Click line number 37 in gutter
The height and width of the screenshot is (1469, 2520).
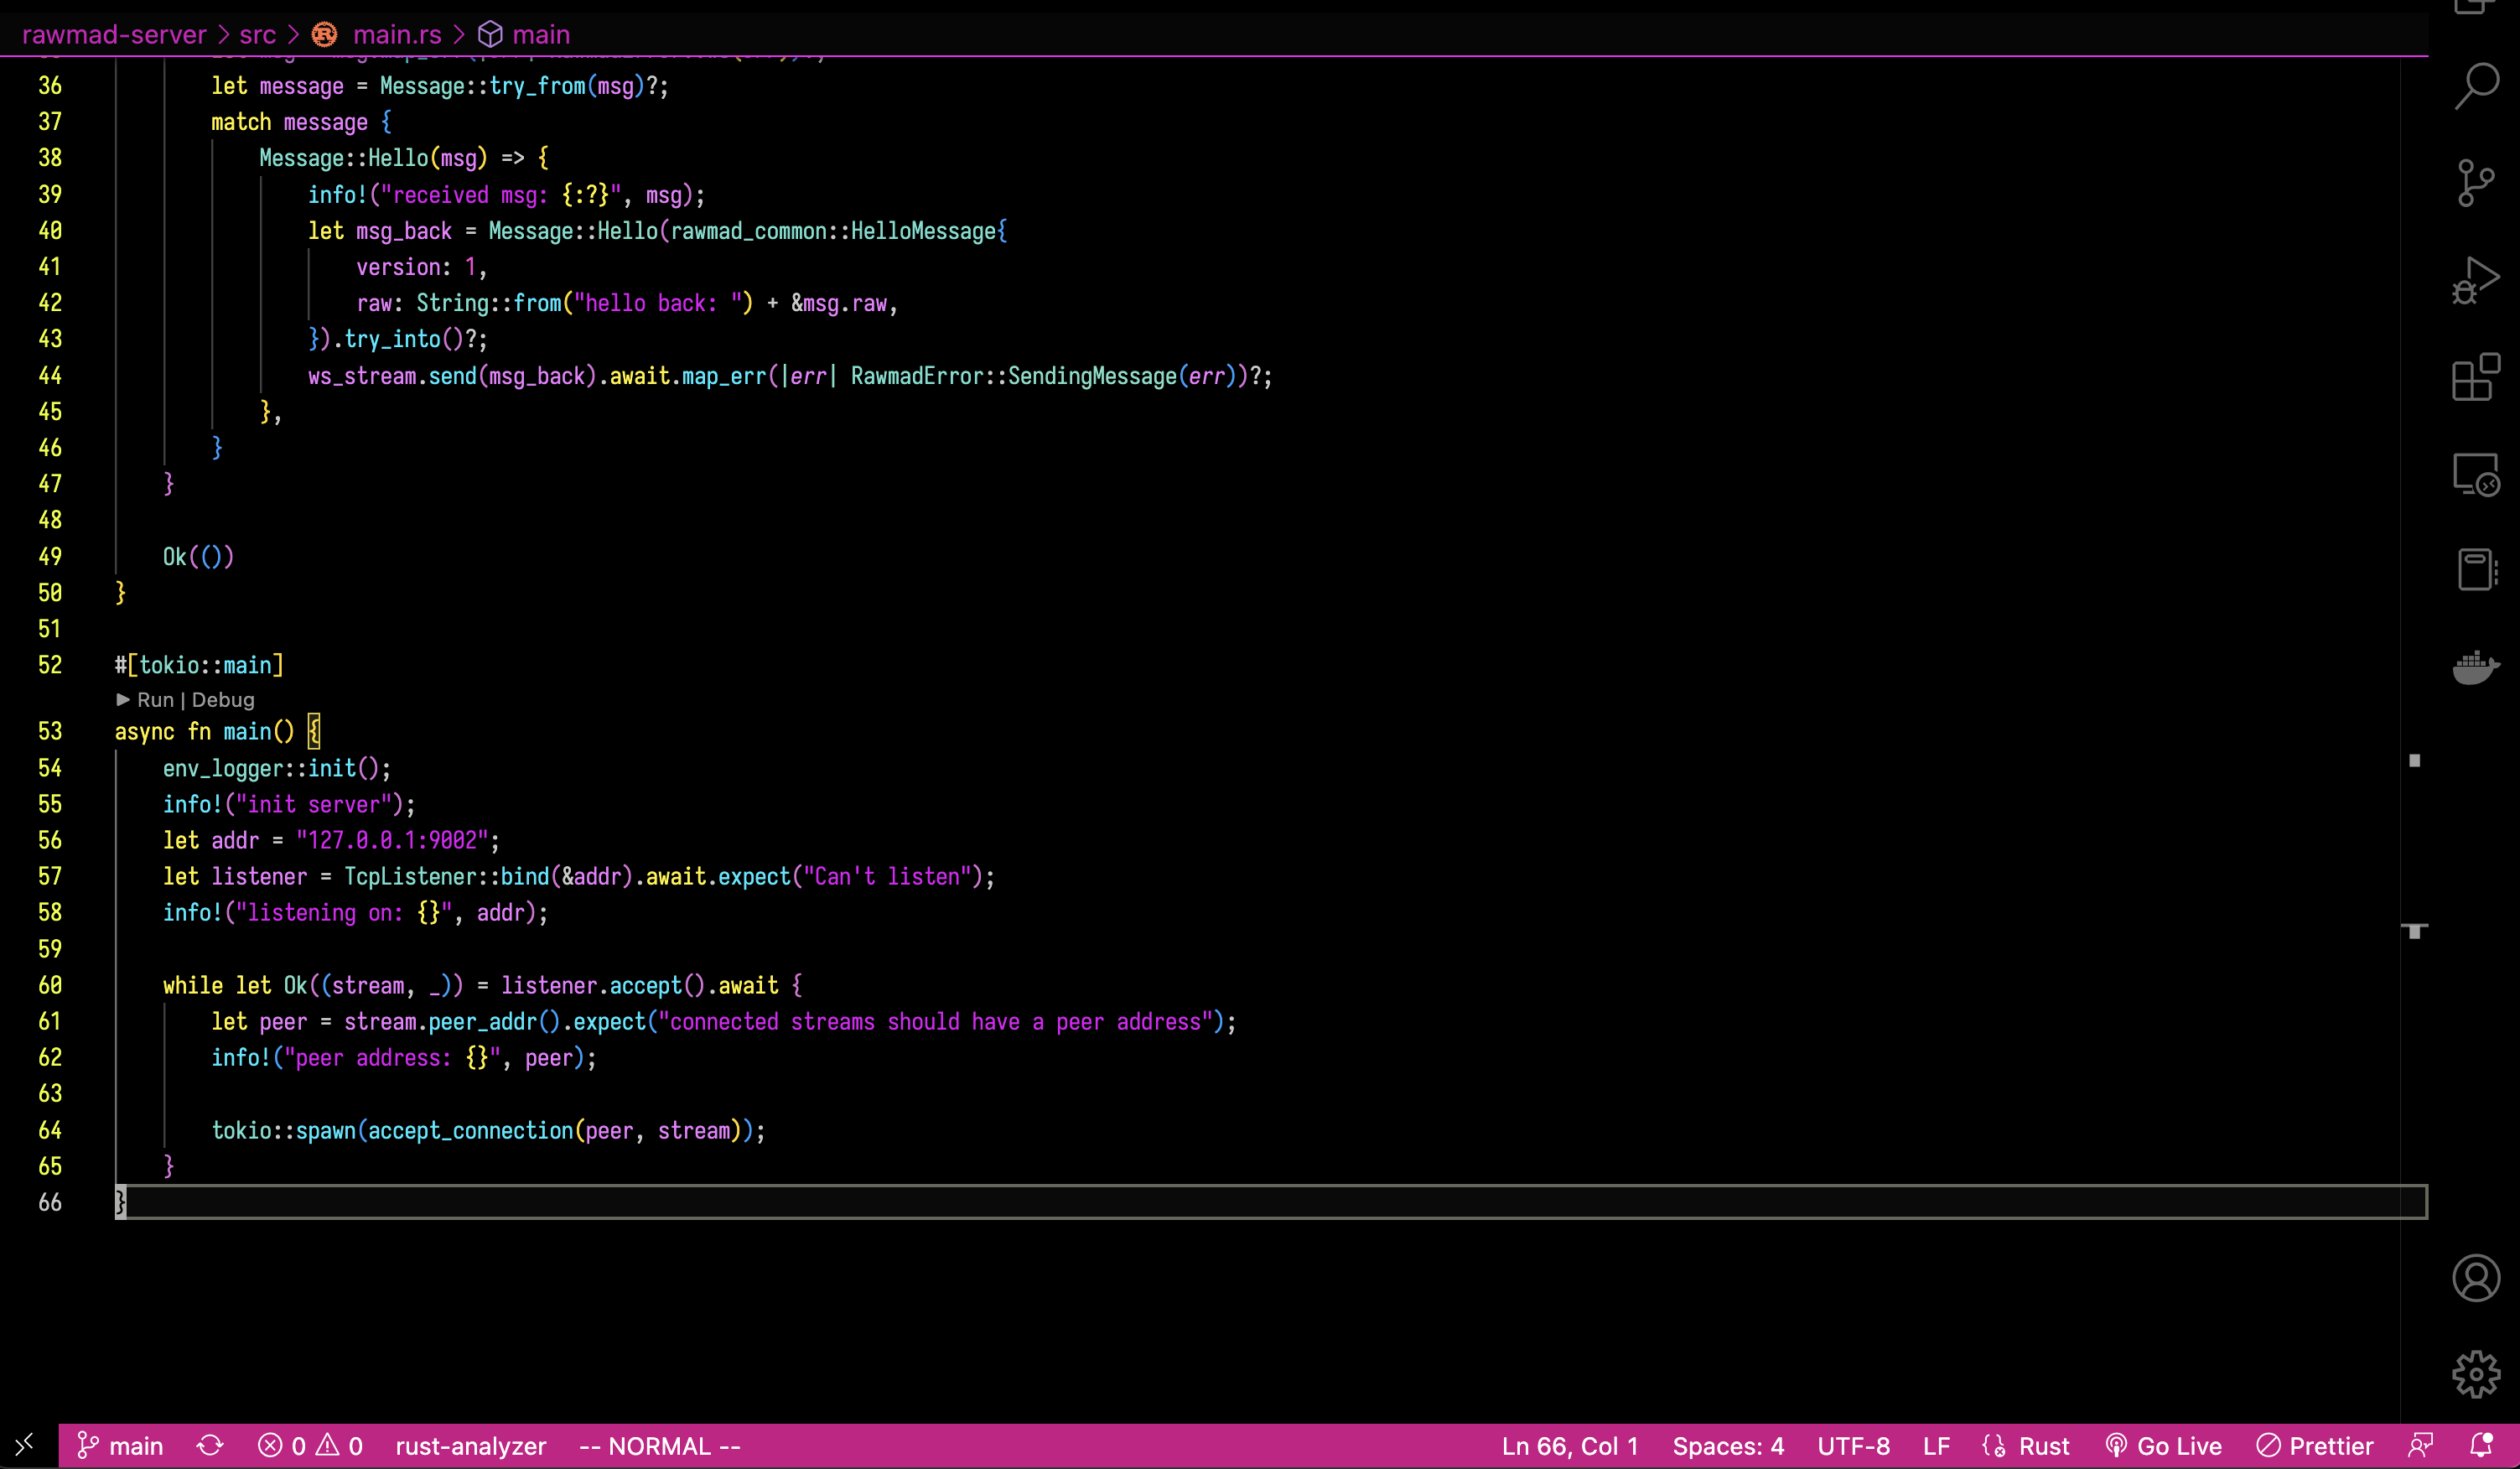50,122
